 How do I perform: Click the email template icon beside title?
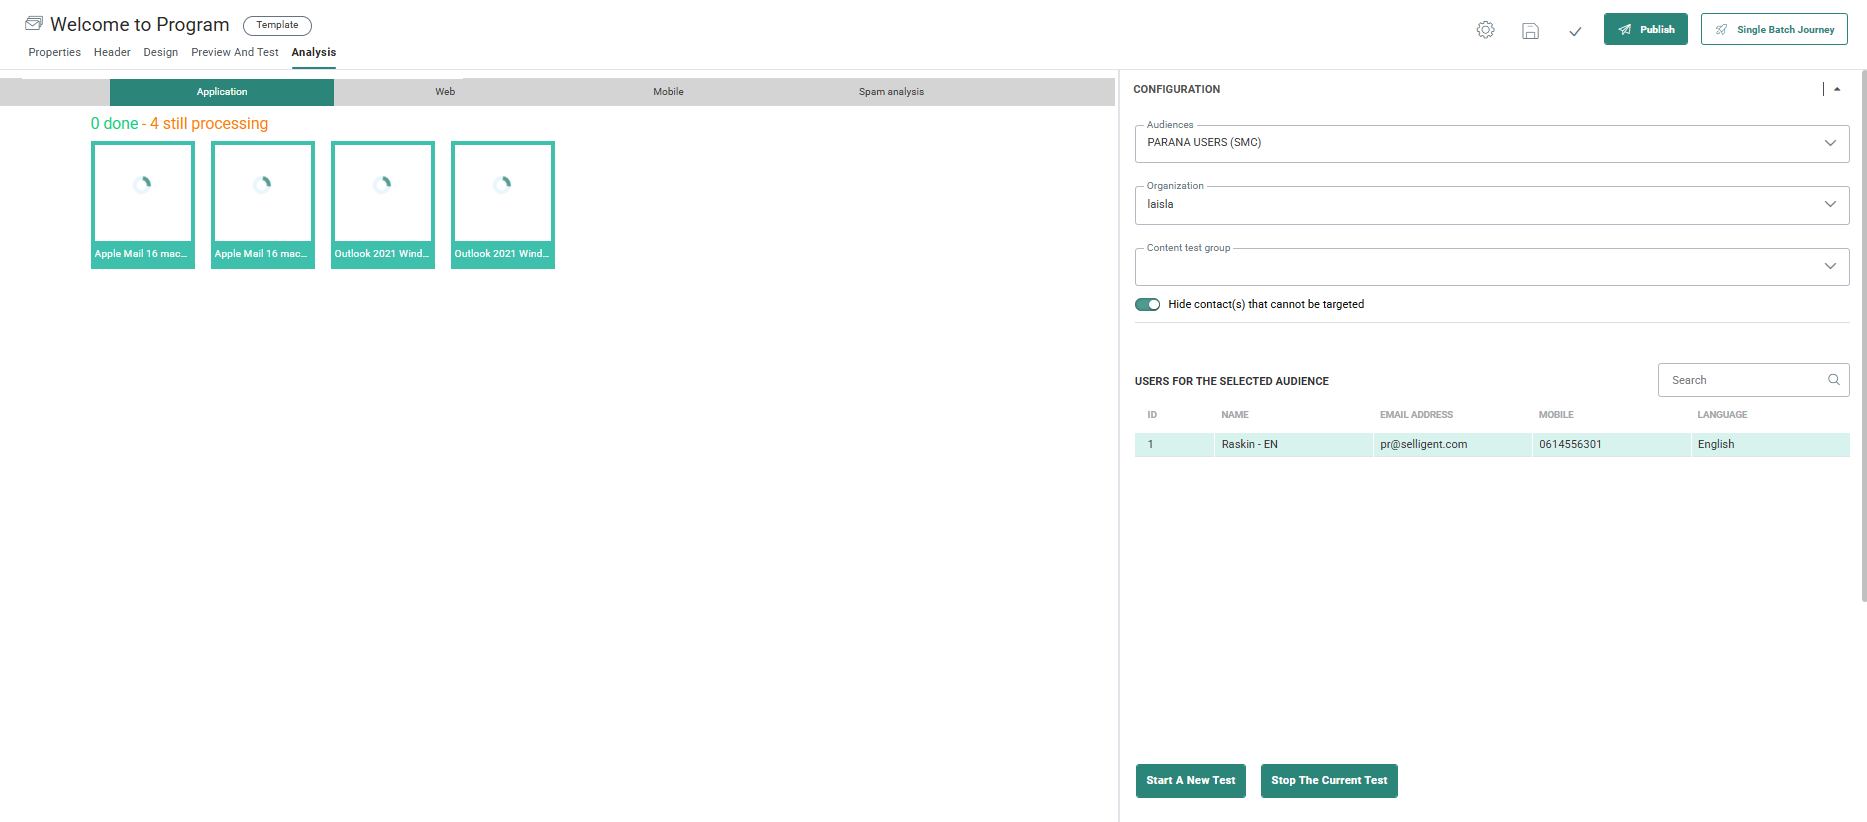[34, 23]
